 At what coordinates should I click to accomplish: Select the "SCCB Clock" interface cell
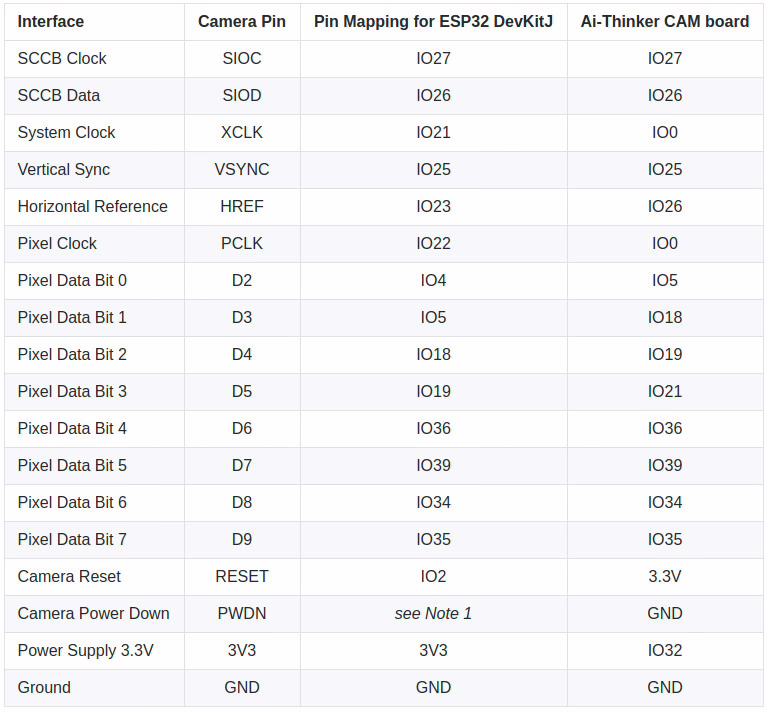click(x=62, y=58)
